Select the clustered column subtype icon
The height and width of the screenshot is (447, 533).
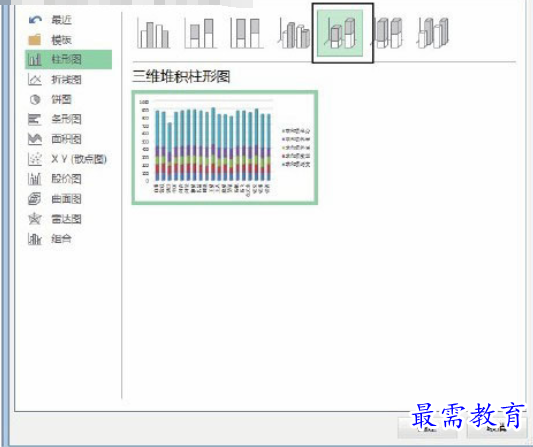154,33
